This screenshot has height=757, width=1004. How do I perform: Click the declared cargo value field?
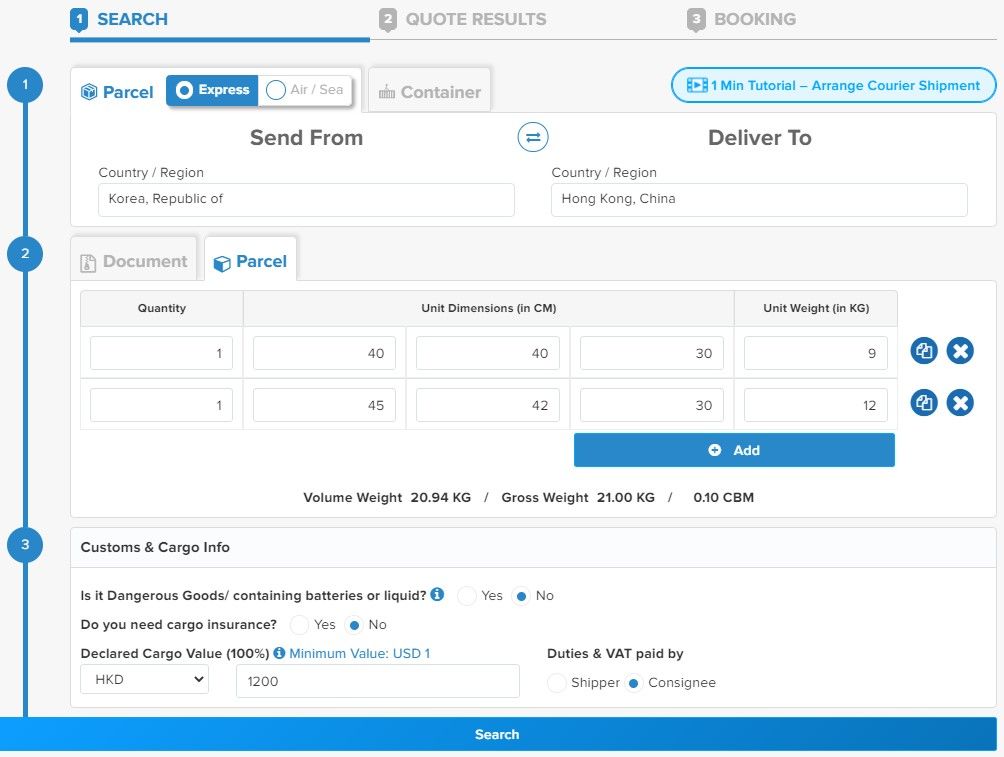377,681
